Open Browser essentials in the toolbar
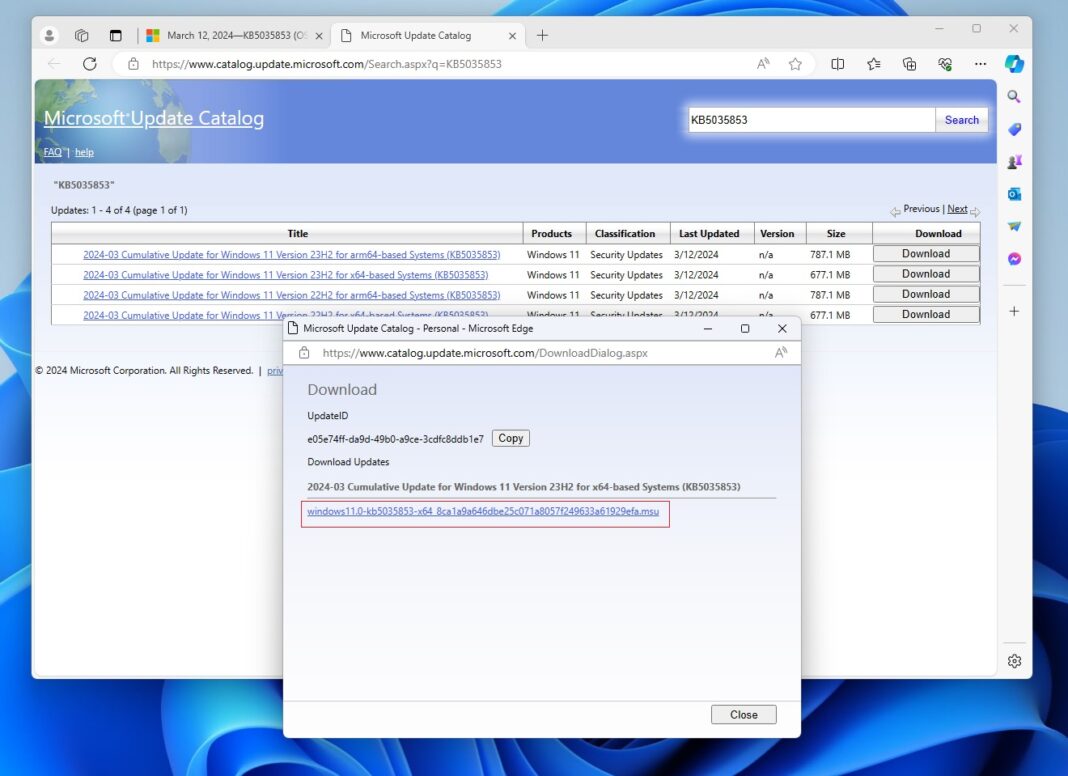 pos(944,63)
